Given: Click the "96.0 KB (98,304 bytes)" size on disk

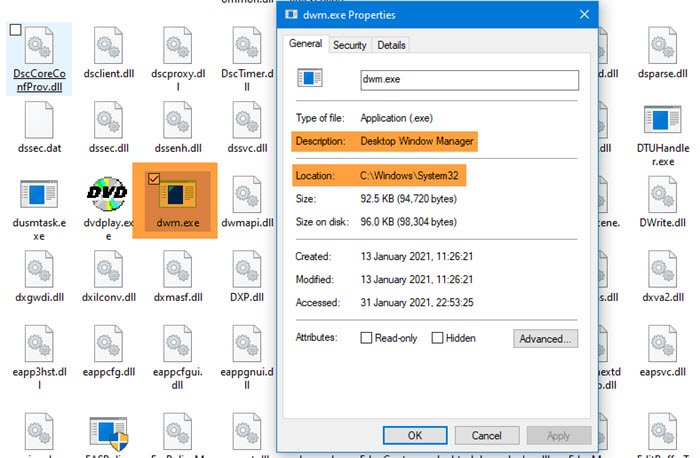Looking at the screenshot, I should tap(408, 222).
